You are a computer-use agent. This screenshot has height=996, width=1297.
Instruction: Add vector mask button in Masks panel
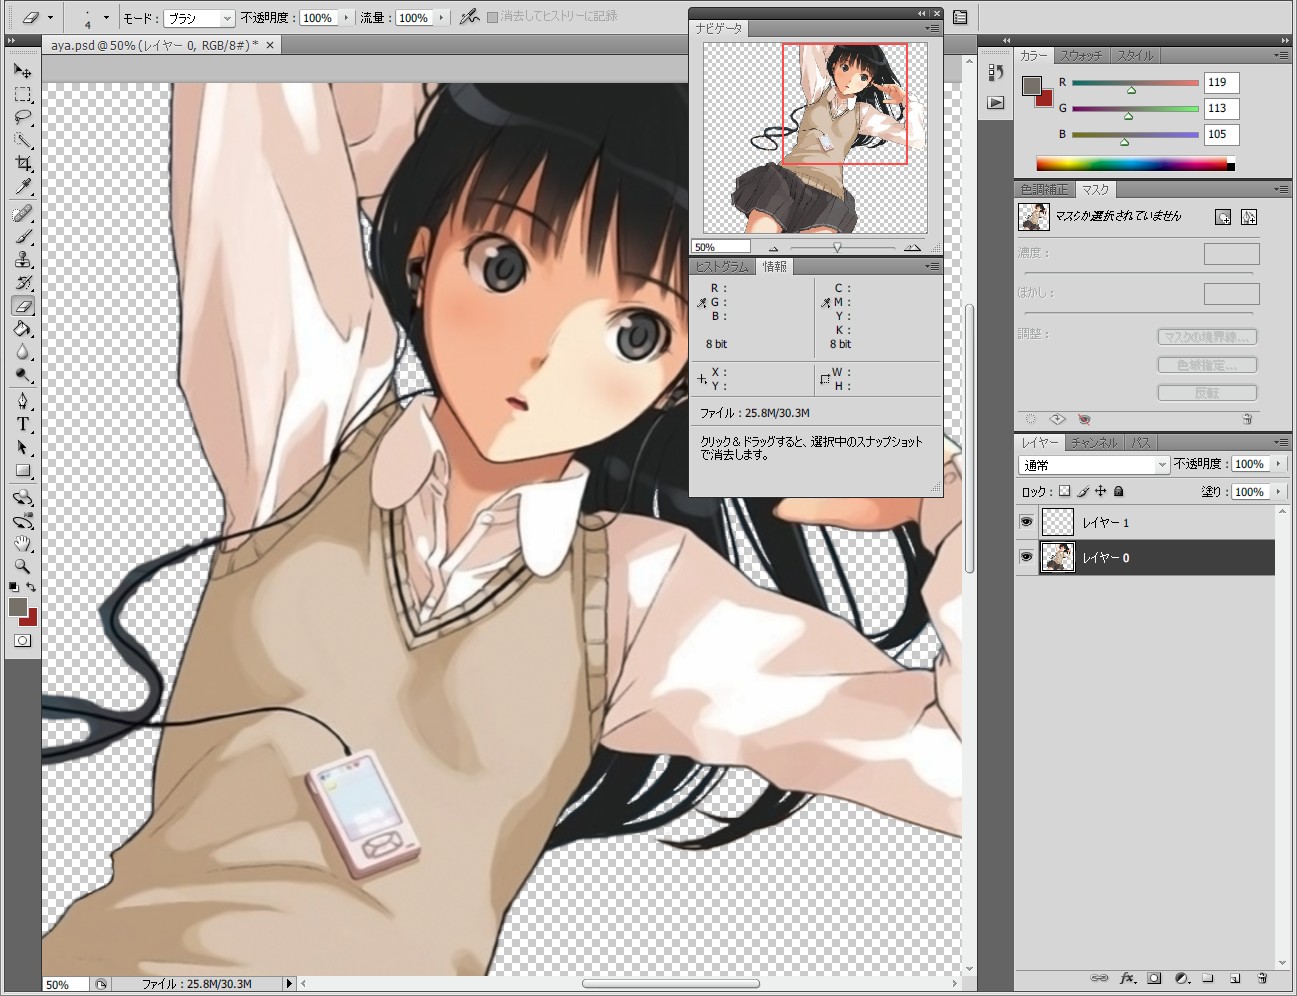pyautogui.click(x=1249, y=217)
